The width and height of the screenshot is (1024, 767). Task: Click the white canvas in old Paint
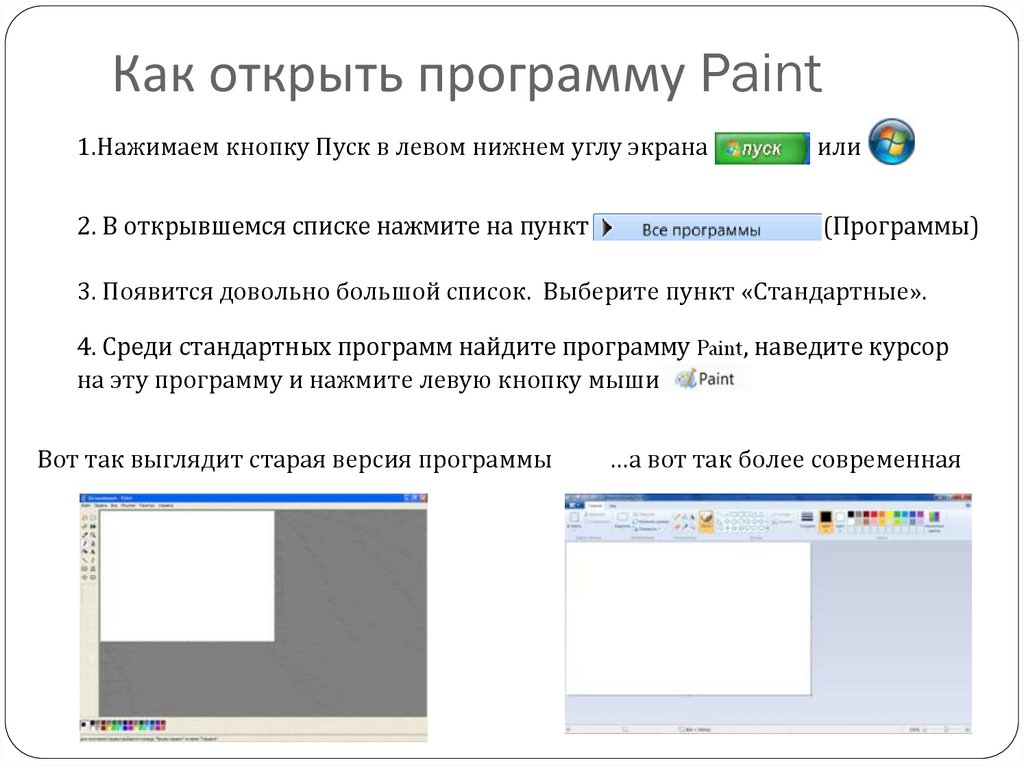(187, 576)
